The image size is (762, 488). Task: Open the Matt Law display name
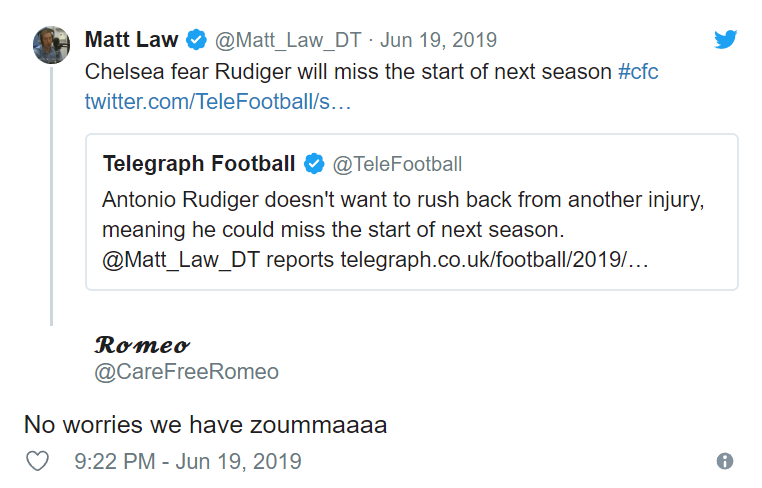tap(131, 40)
